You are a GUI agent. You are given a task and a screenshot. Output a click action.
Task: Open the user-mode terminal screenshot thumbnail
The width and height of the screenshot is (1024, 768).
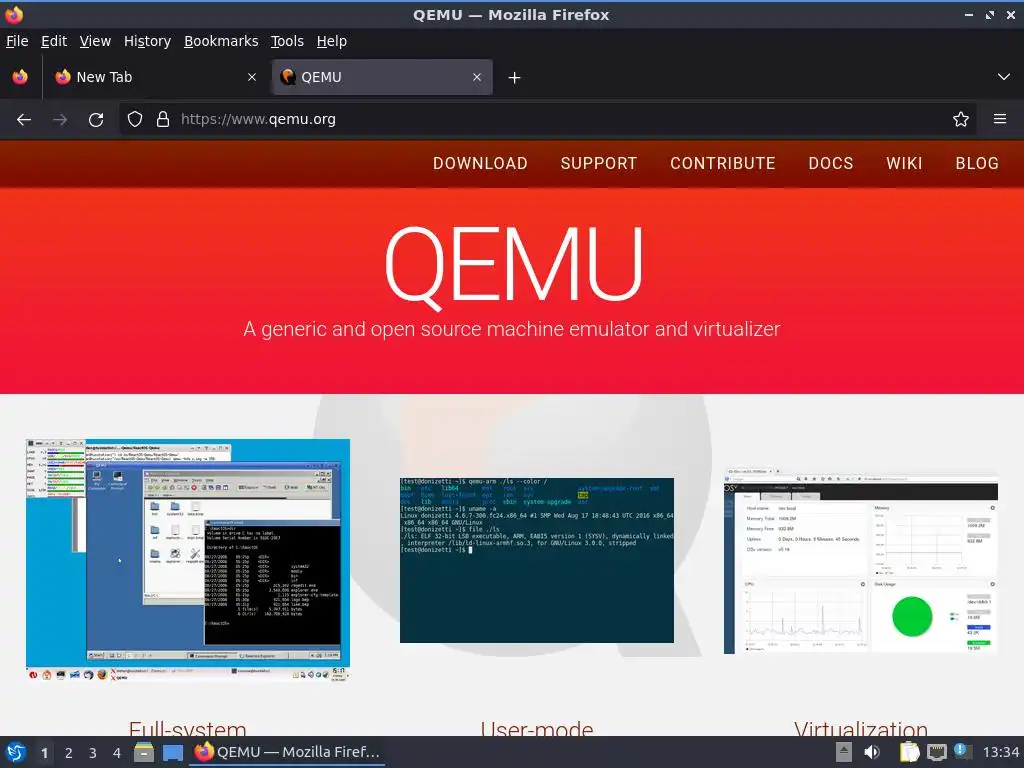537,560
